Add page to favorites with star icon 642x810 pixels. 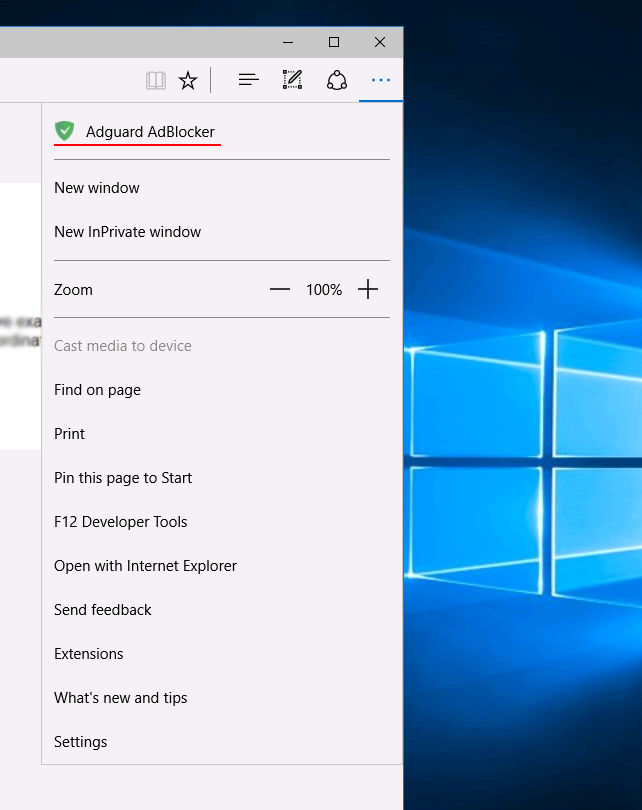point(188,80)
